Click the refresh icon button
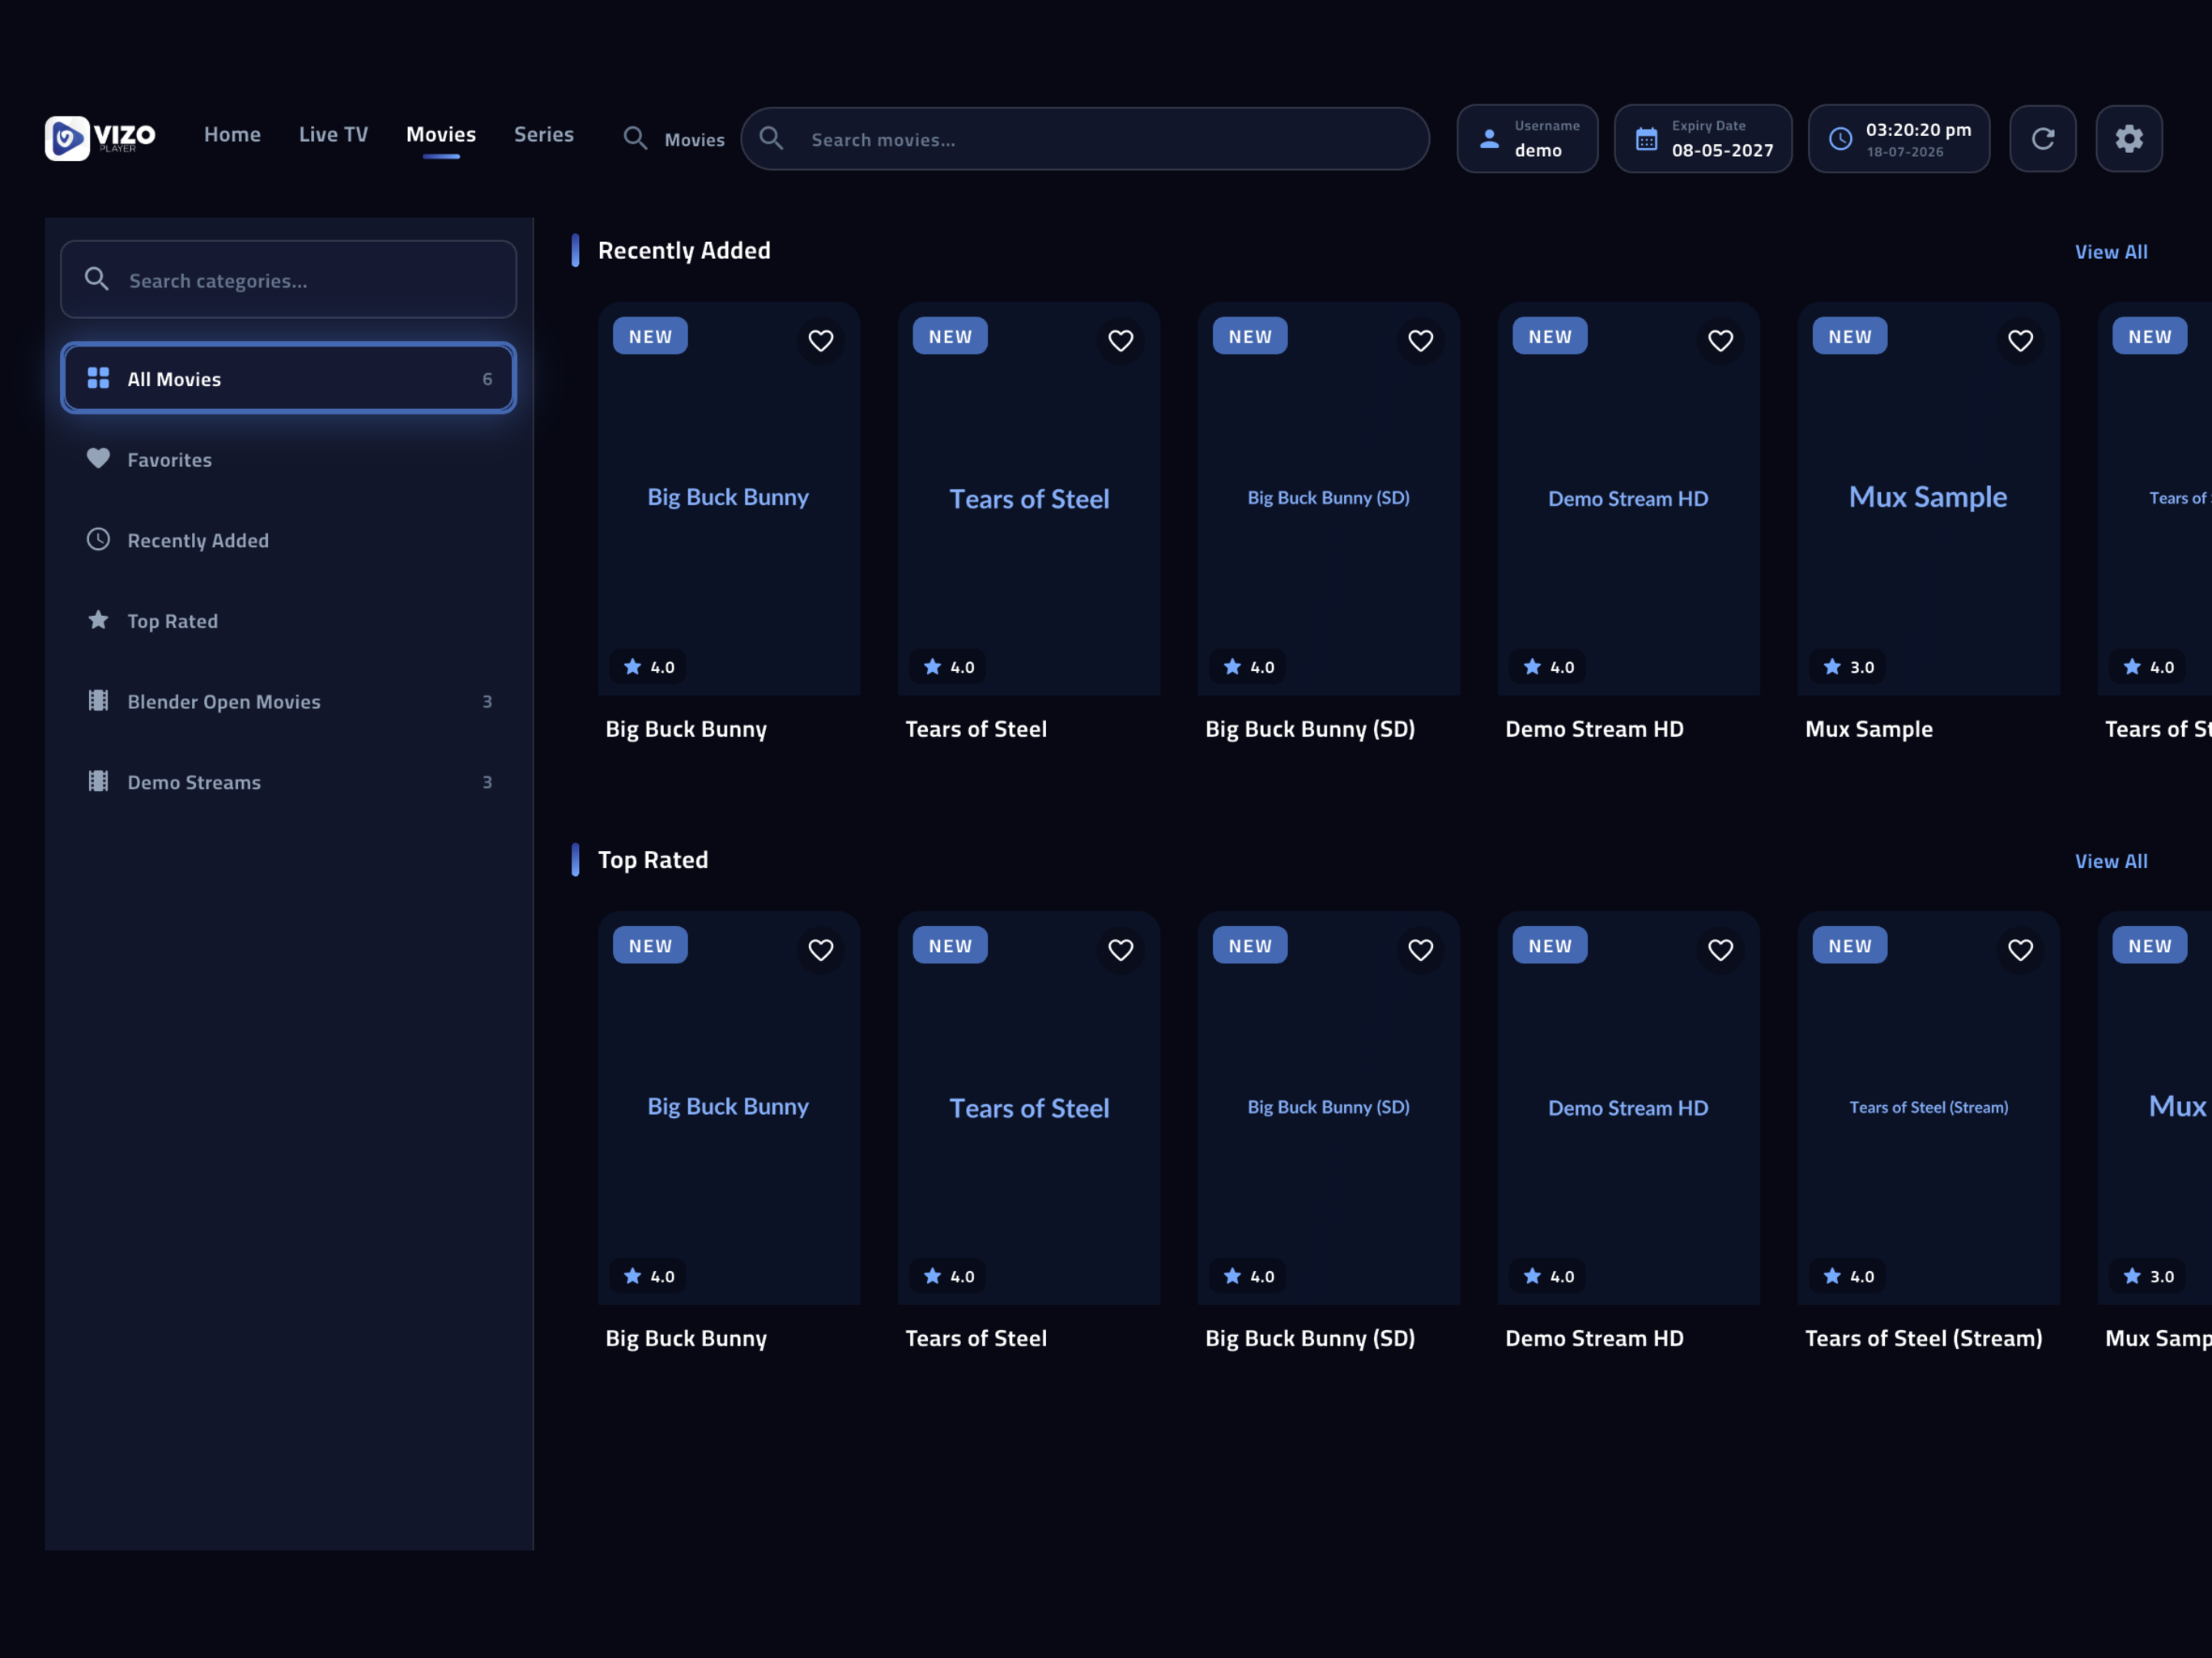Screen dimensions: 2212x1658 coord(2042,138)
